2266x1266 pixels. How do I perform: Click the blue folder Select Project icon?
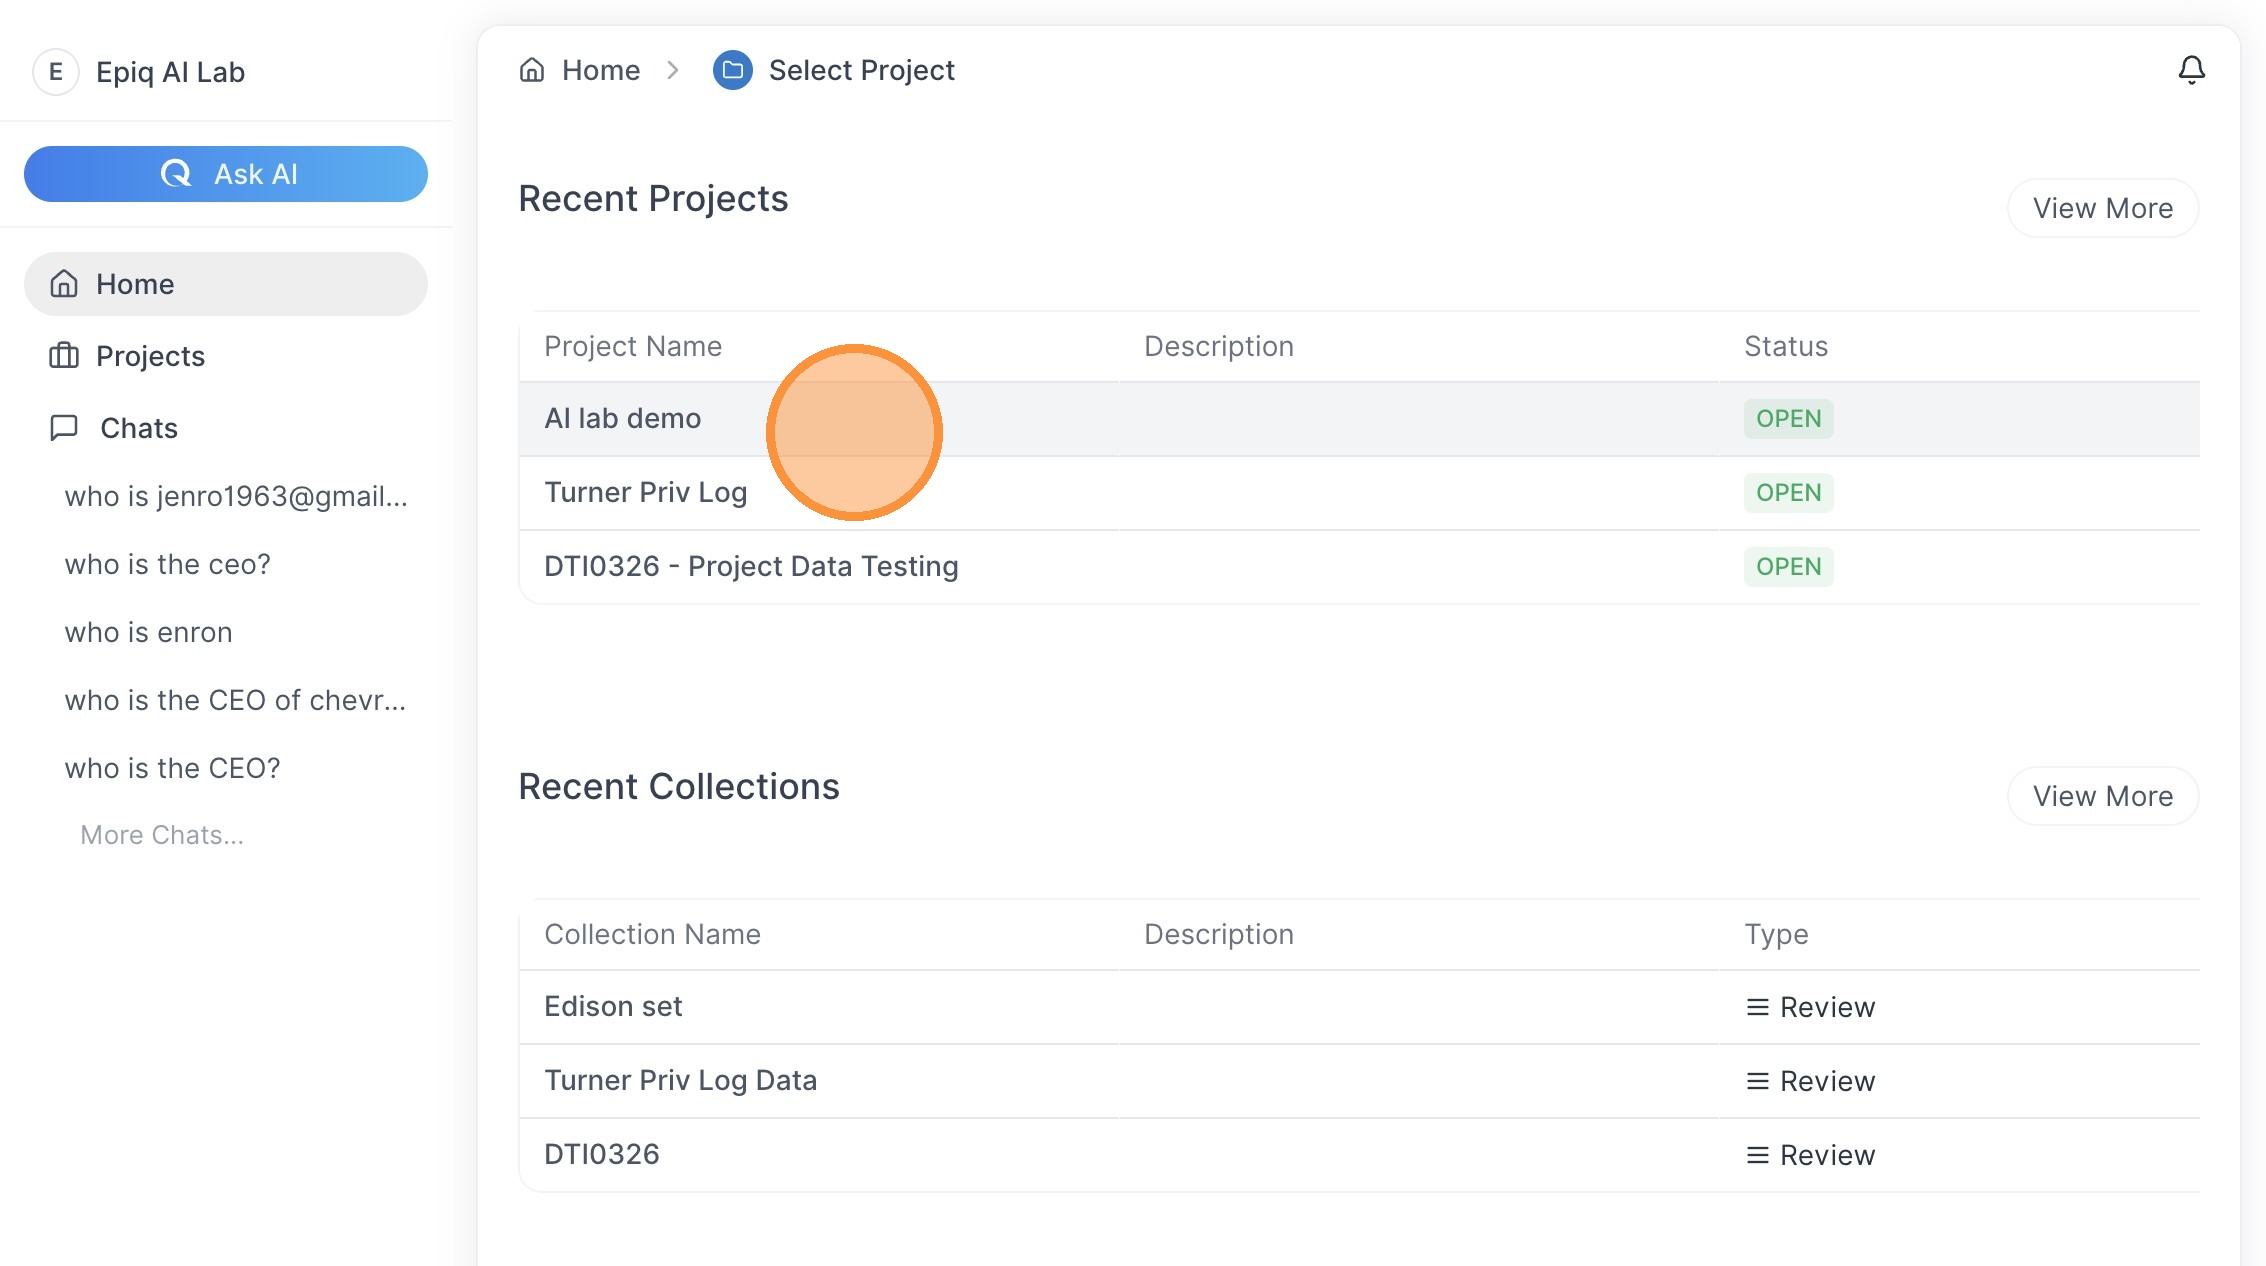tap(733, 70)
